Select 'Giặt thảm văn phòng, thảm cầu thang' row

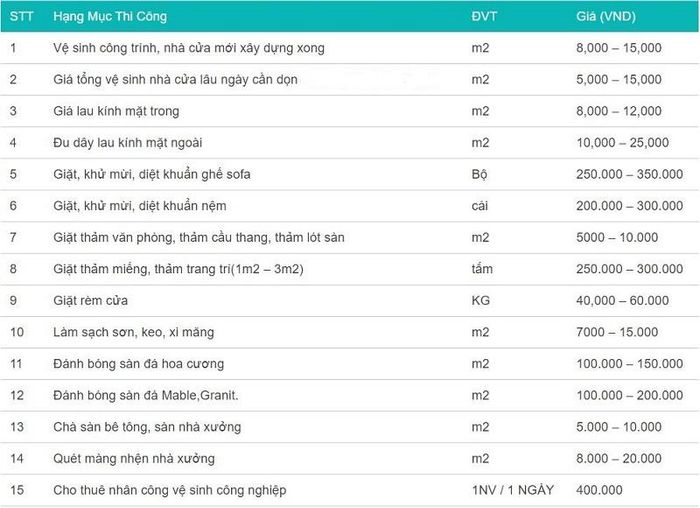click(x=350, y=237)
